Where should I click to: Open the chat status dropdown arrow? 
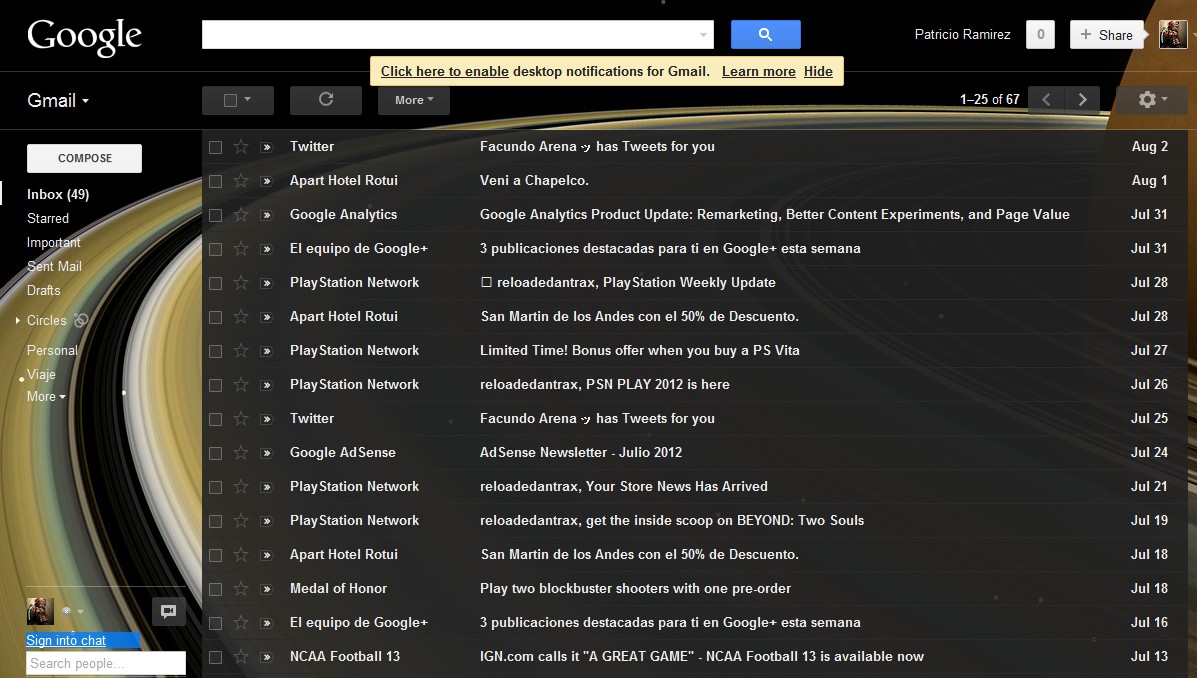click(x=80, y=612)
